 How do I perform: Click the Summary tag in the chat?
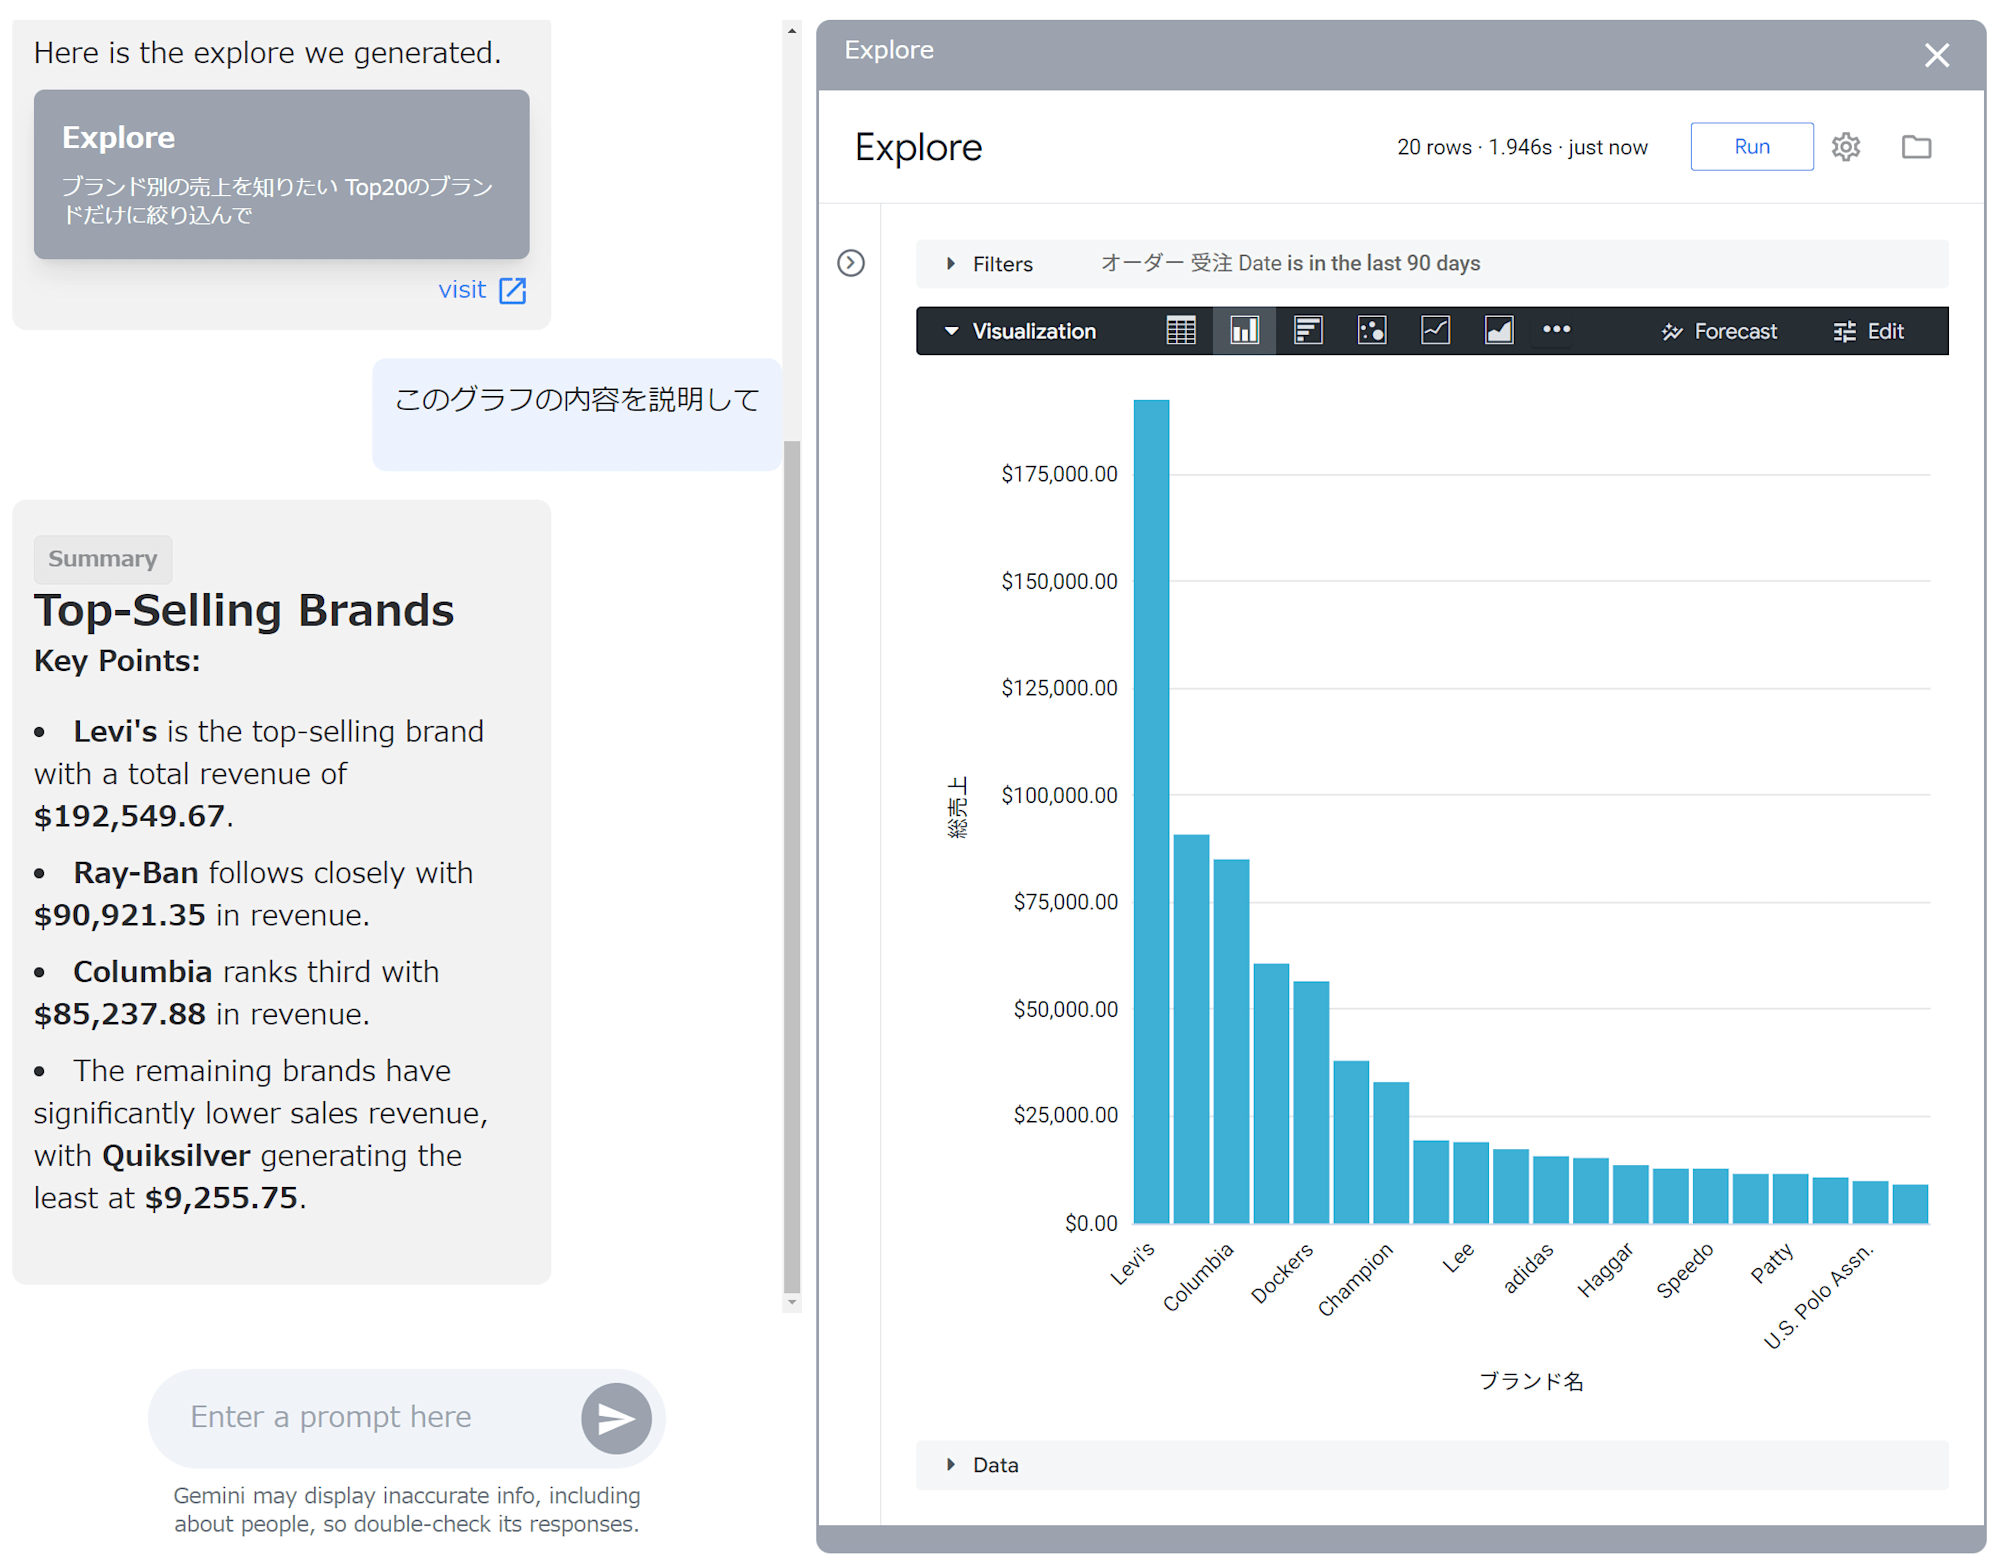tap(103, 559)
